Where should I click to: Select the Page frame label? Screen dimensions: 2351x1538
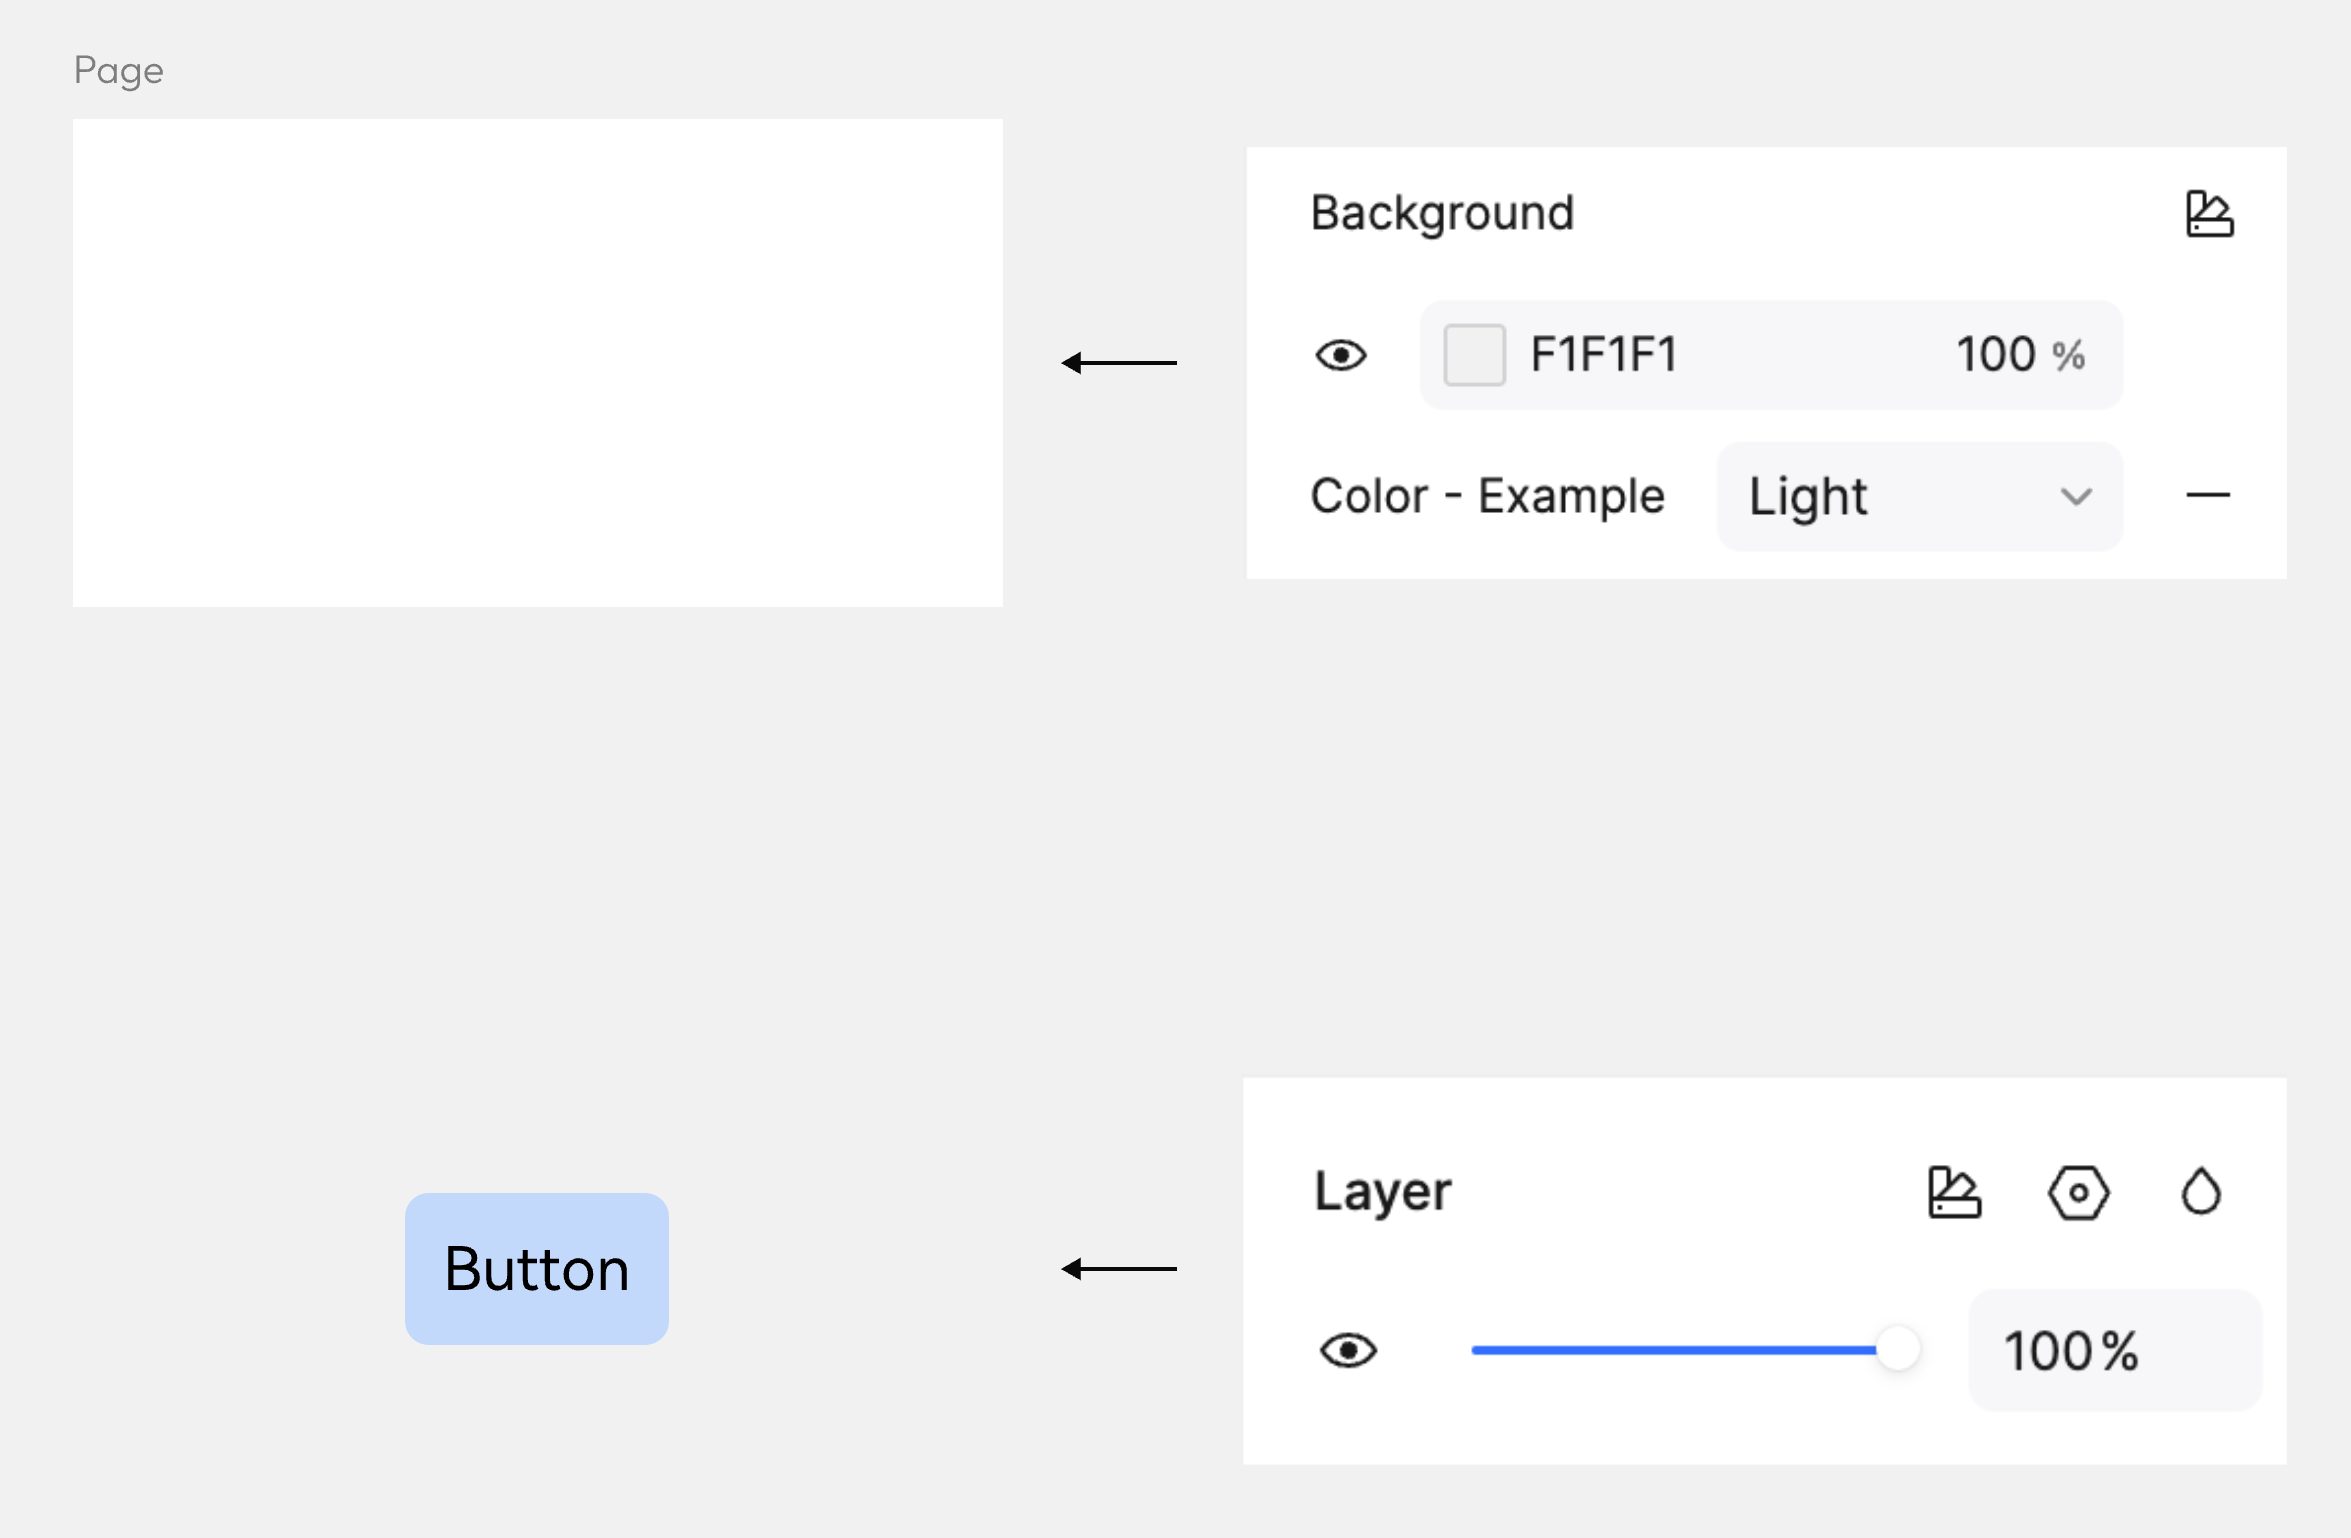click(x=118, y=71)
